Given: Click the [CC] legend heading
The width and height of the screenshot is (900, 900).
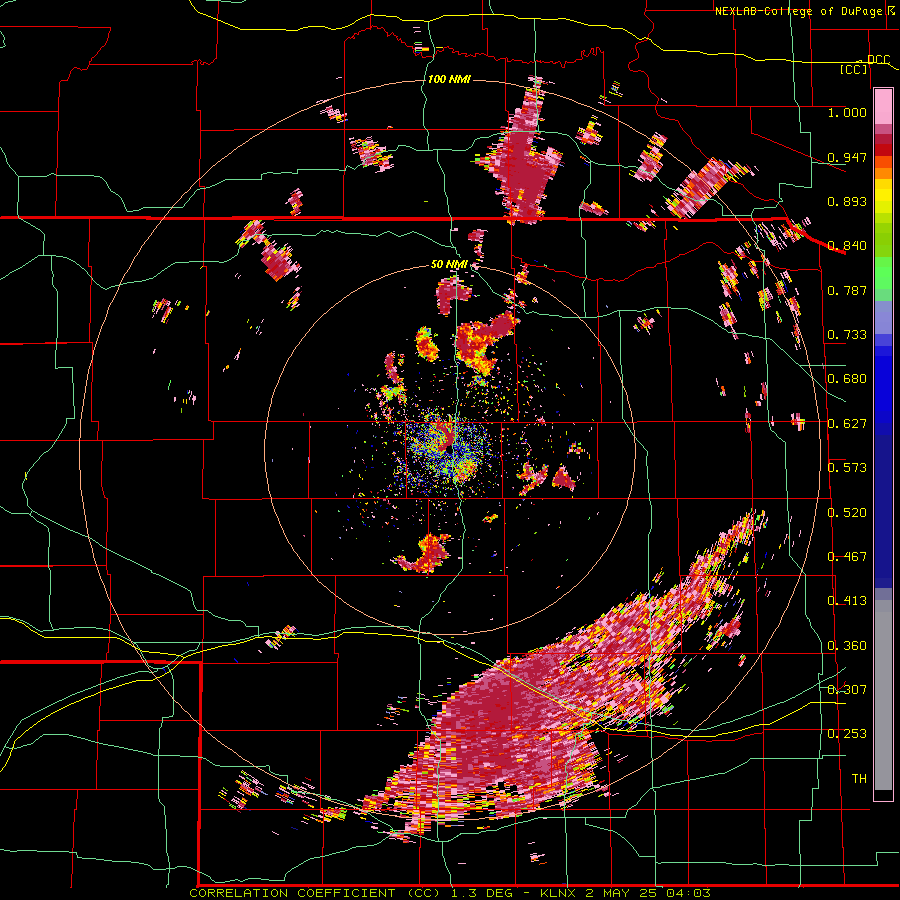Looking at the screenshot, I should (x=854, y=69).
